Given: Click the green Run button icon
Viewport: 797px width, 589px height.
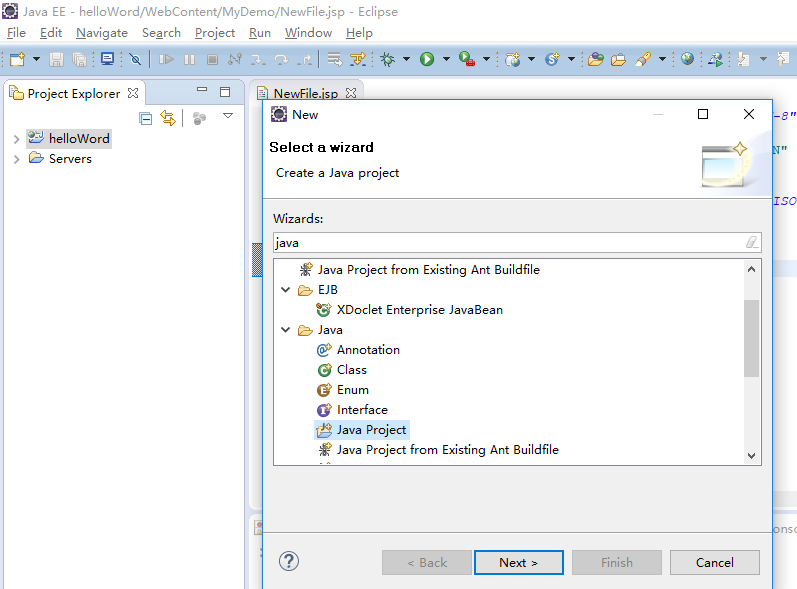Looking at the screenshot, I should click(427, 59).
